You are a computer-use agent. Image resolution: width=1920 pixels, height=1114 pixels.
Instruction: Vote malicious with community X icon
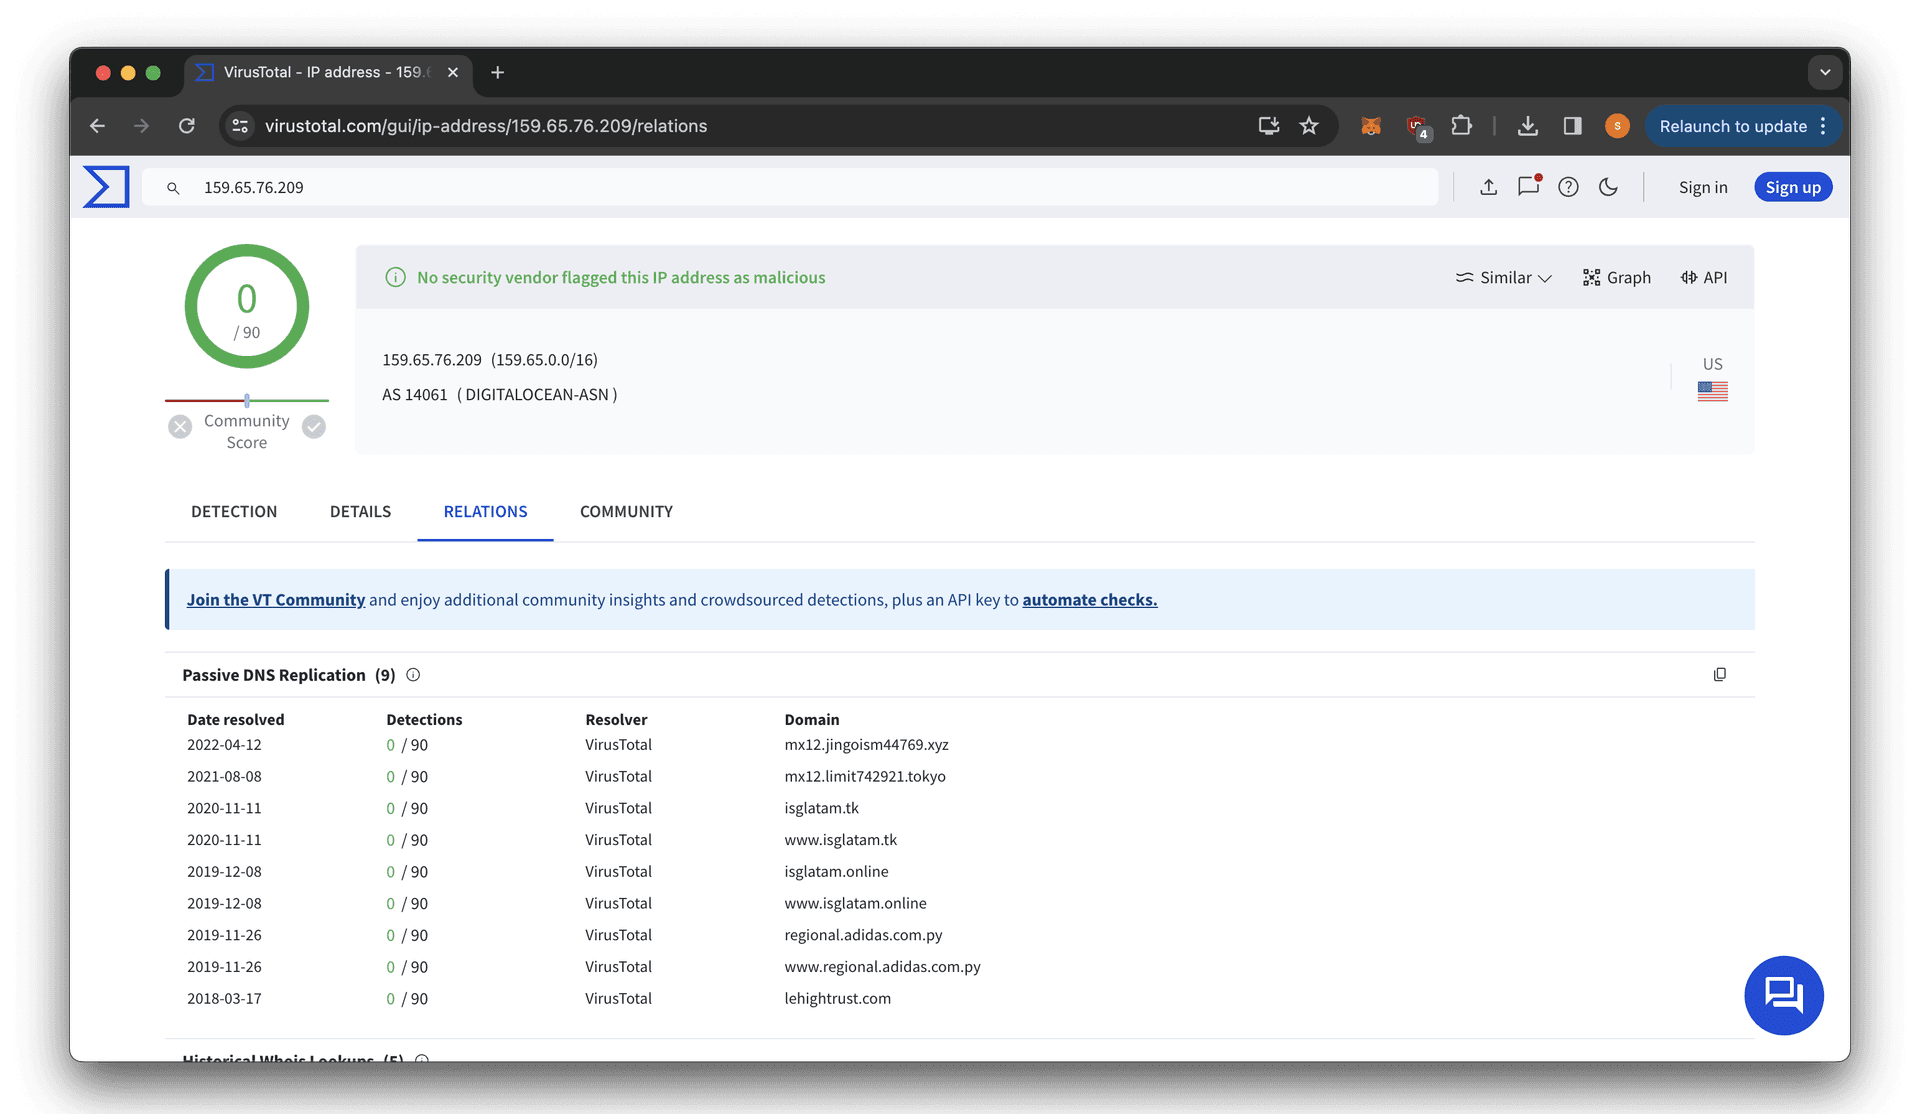(x=180, y=427)
